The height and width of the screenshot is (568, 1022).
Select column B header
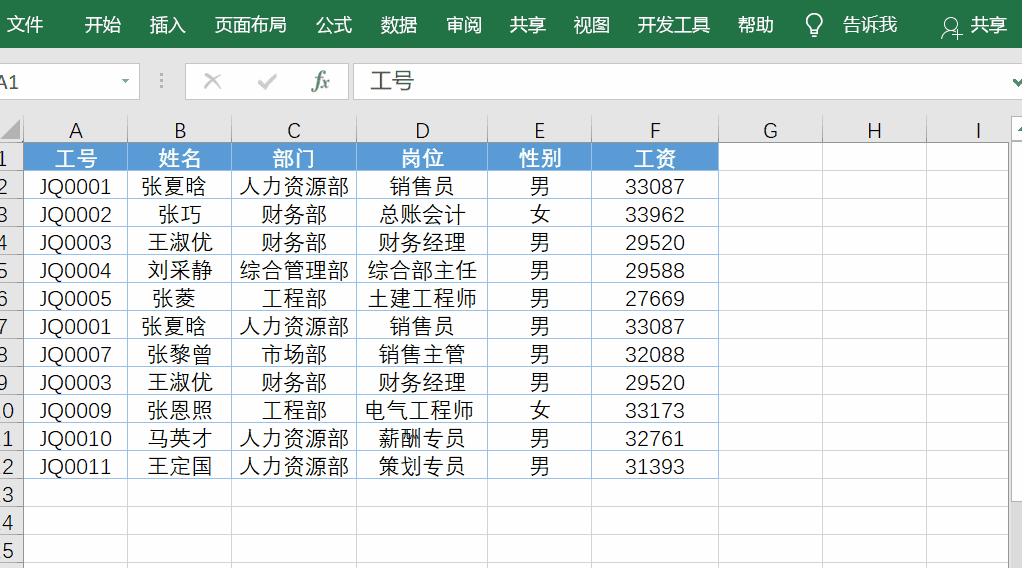(180, 130)
